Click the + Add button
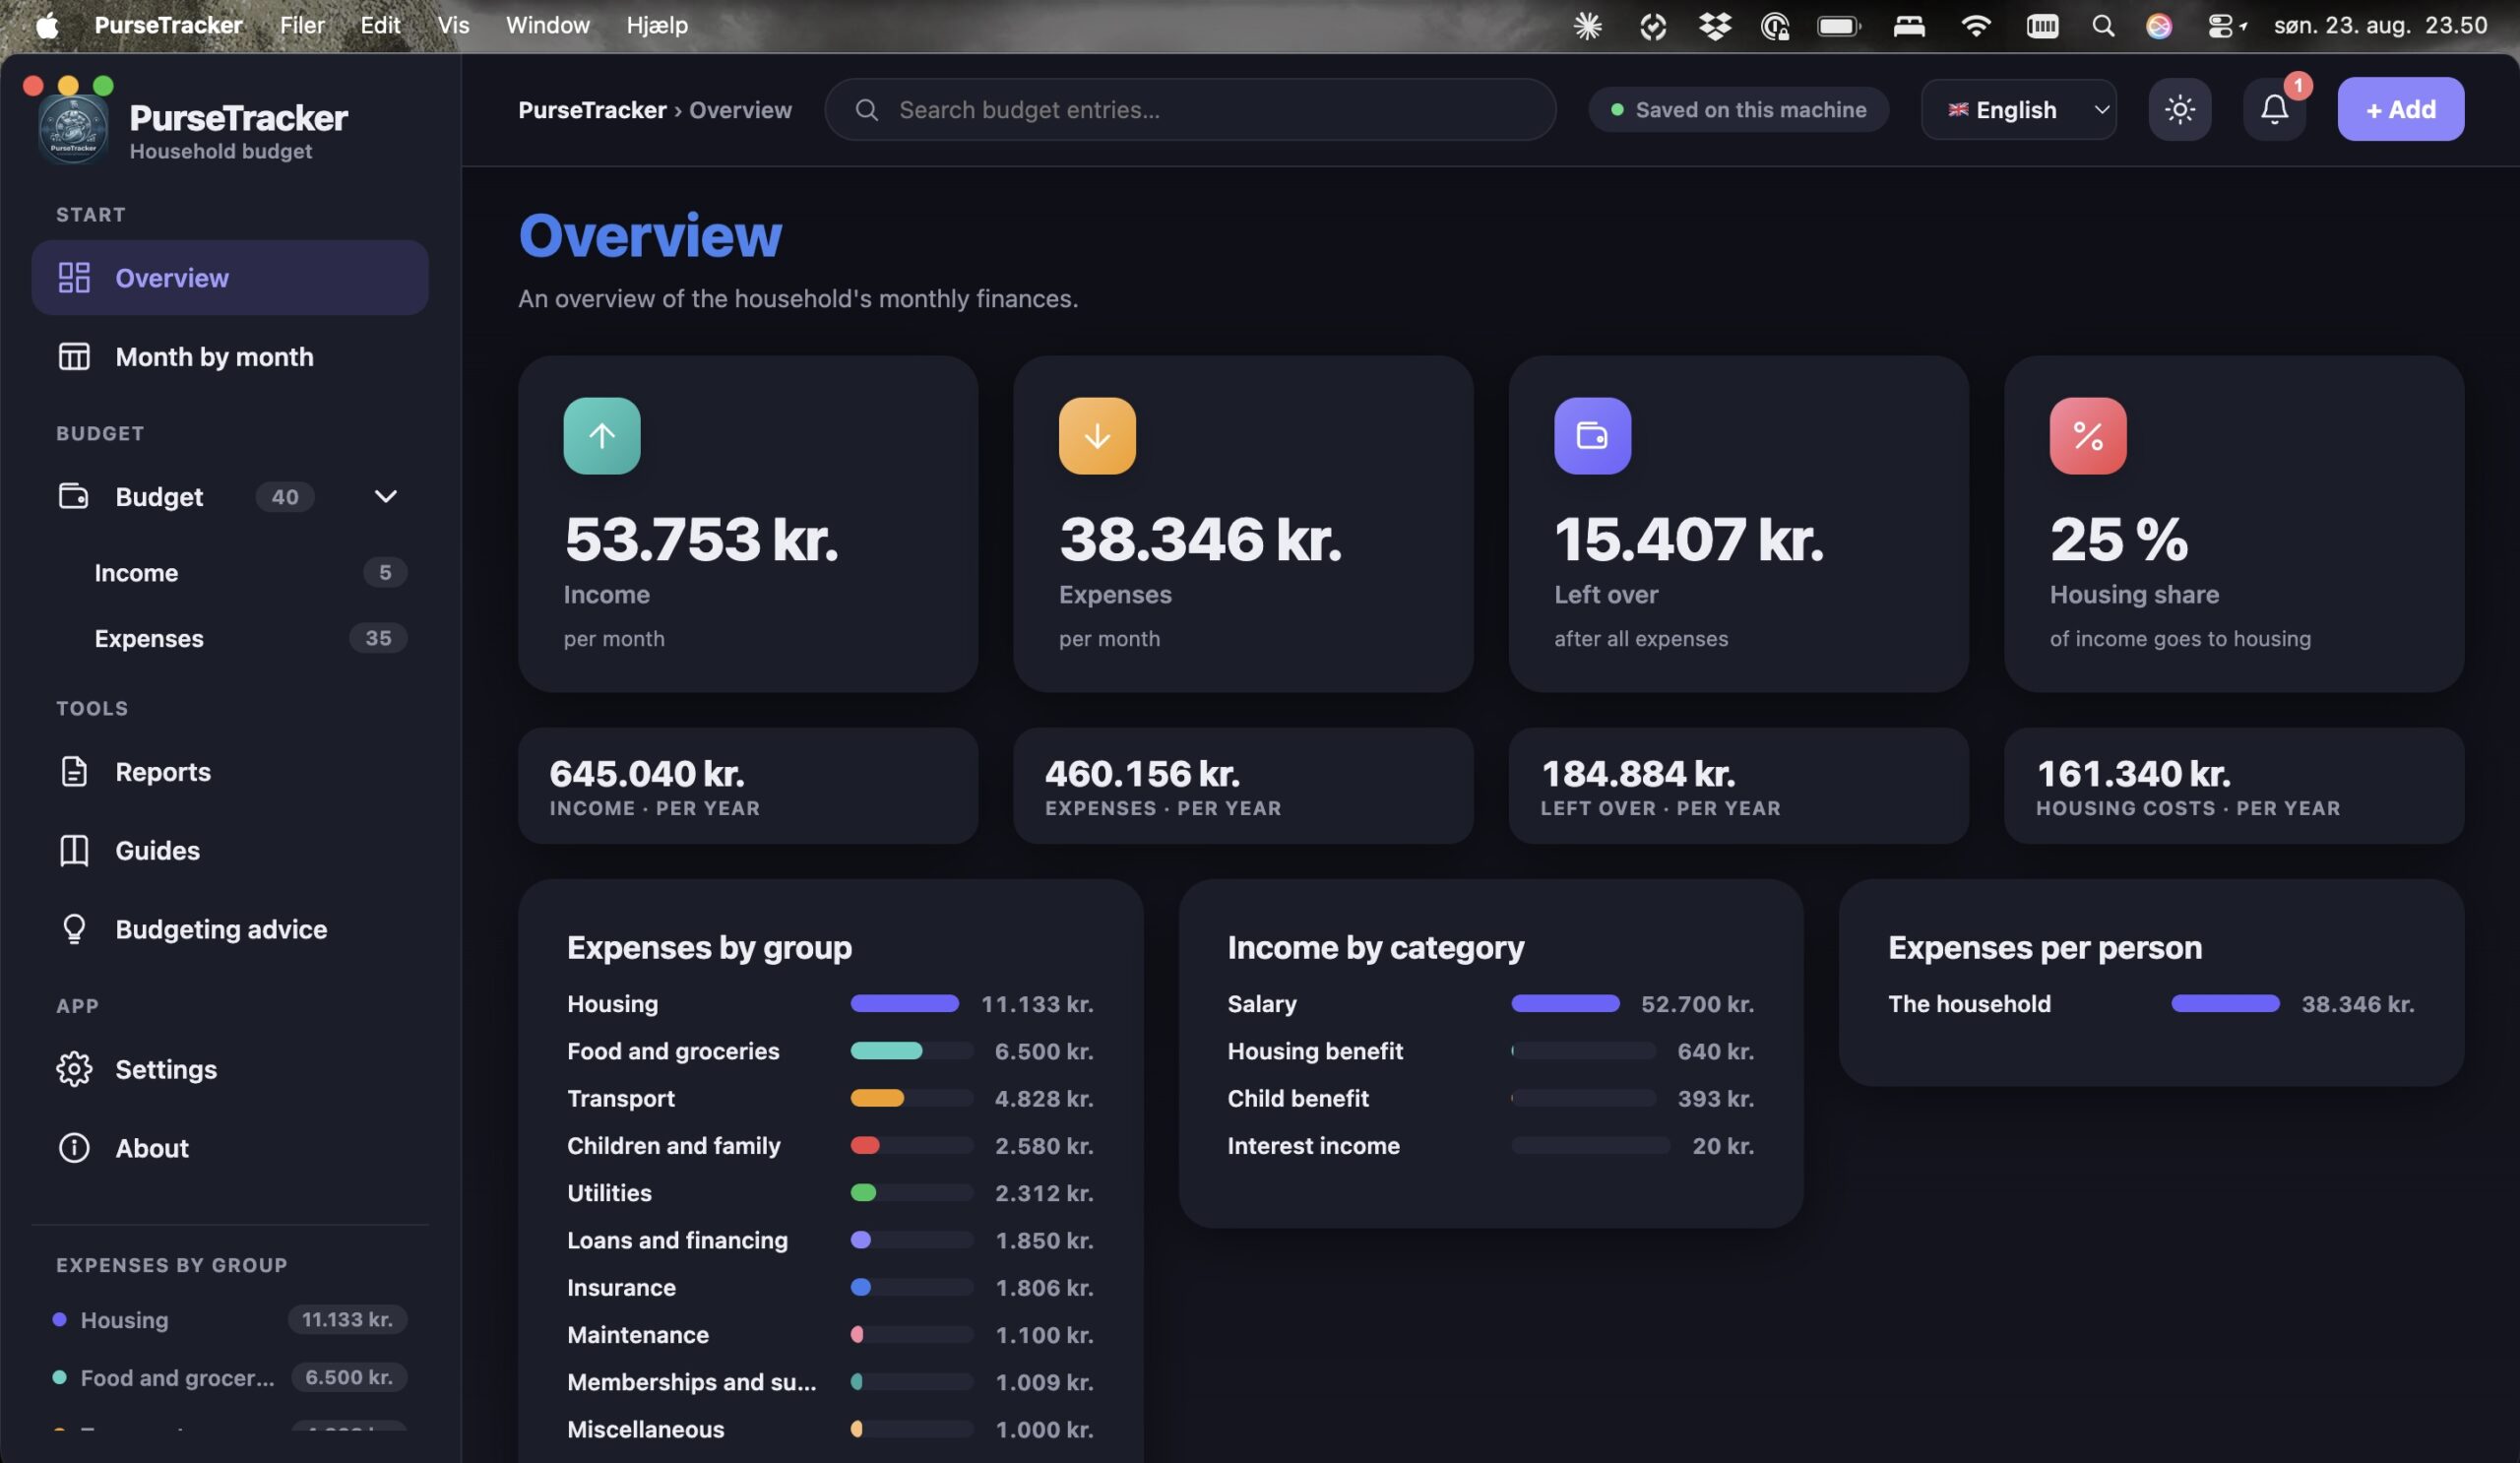This screenshot has width=2520, height=1463. 2400,109
